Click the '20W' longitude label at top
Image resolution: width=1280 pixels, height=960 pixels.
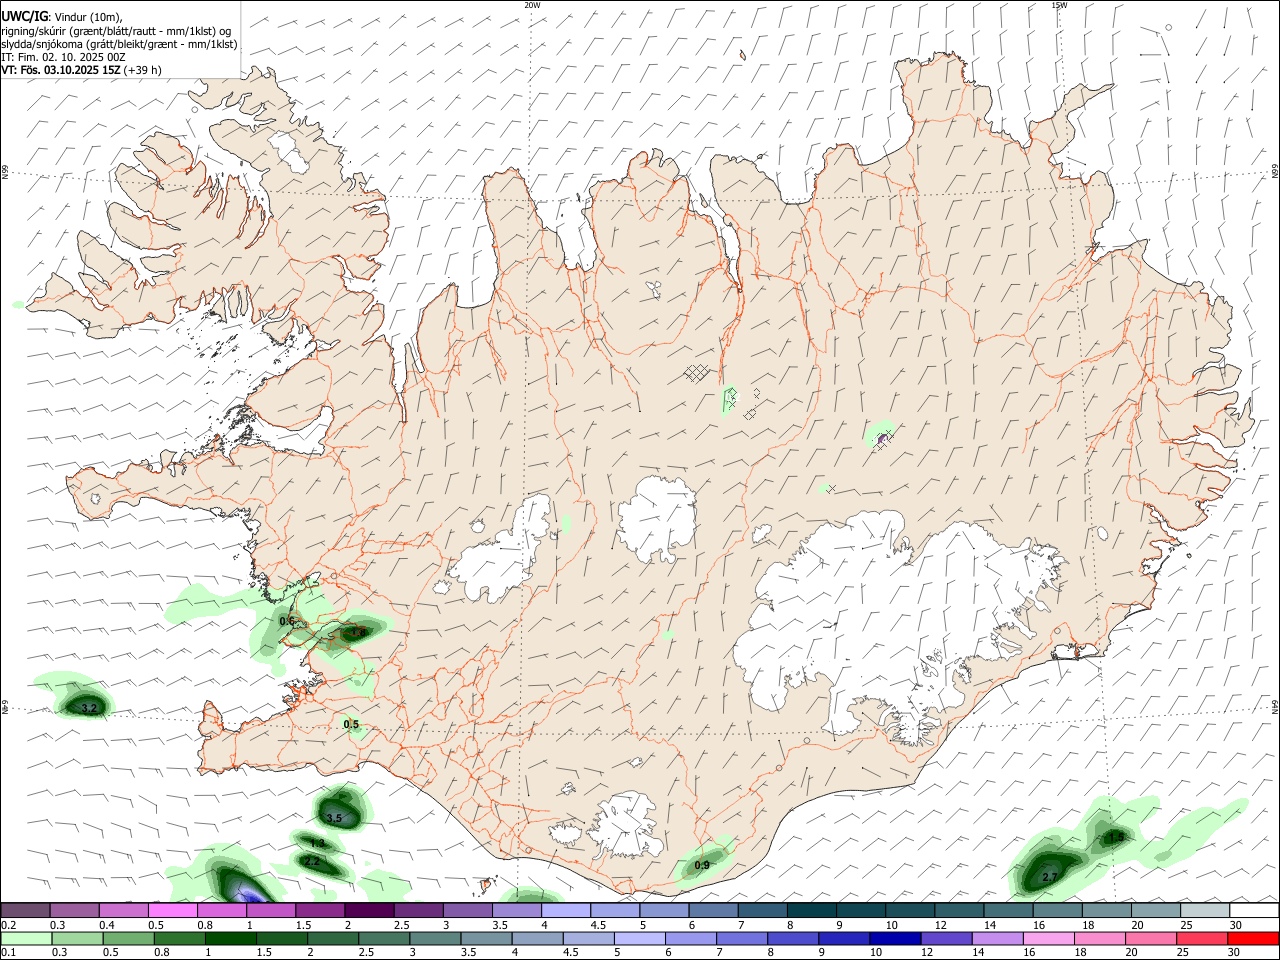[x=532, y=5]
